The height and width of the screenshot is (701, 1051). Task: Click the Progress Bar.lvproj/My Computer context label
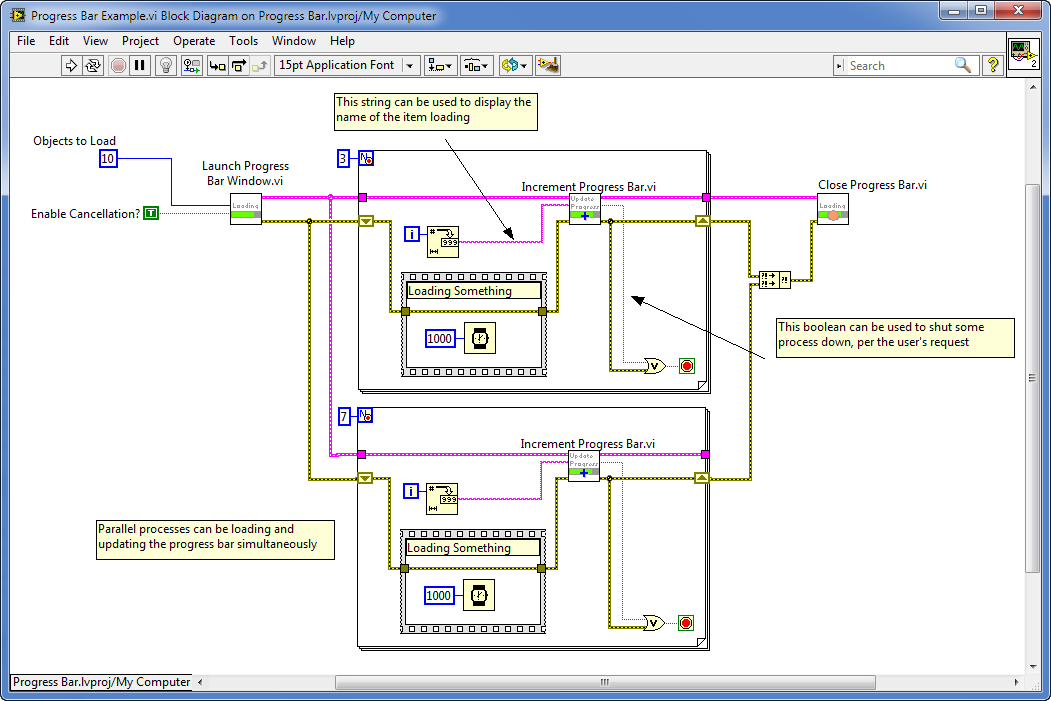101,682
